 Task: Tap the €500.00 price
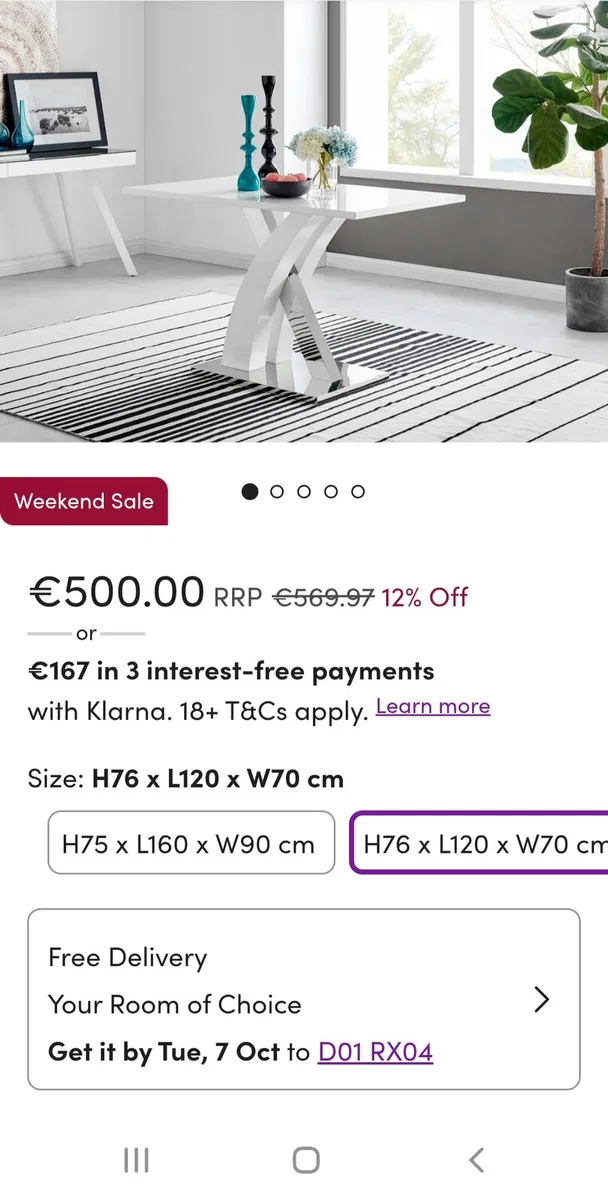click(116, 593)
